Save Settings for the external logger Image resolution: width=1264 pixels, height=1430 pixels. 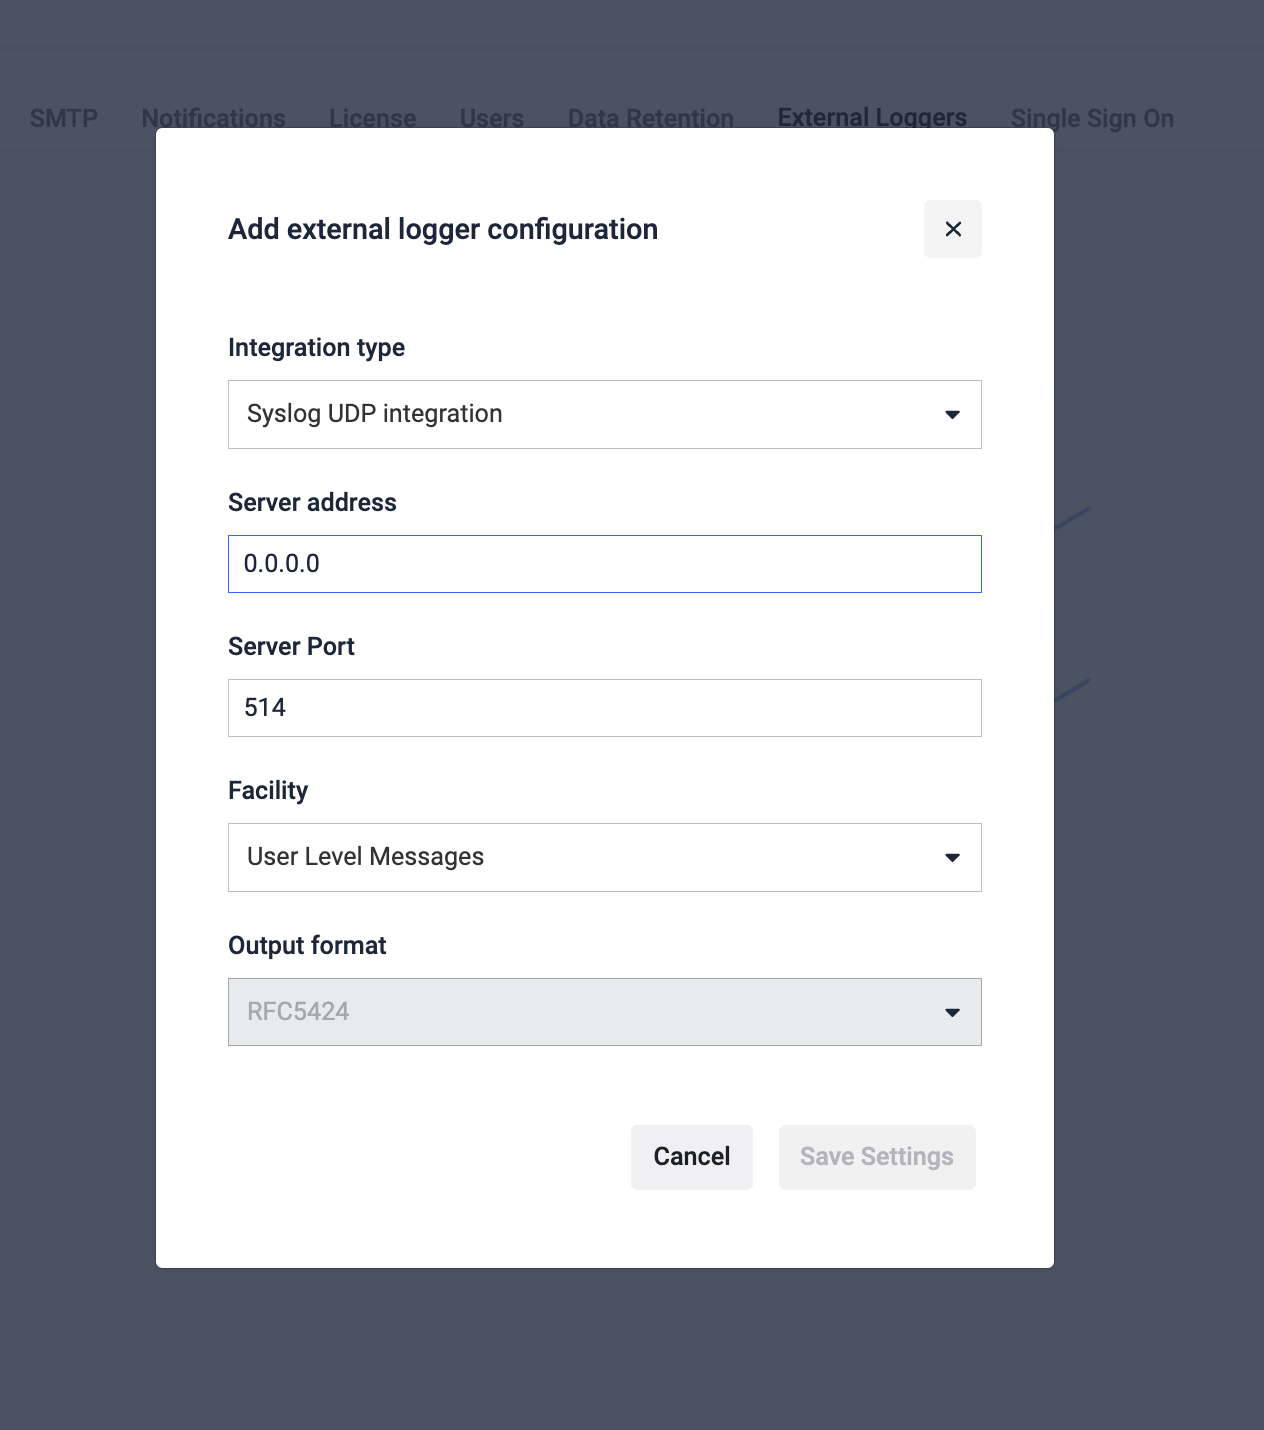877,1157
